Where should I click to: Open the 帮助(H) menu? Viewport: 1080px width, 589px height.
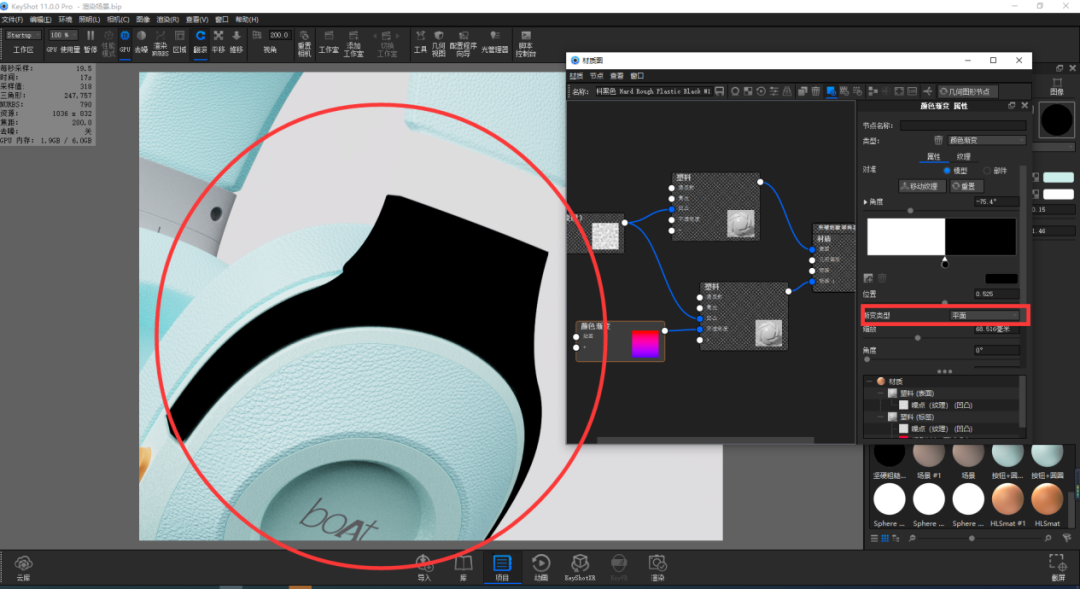tap(247, 19)
